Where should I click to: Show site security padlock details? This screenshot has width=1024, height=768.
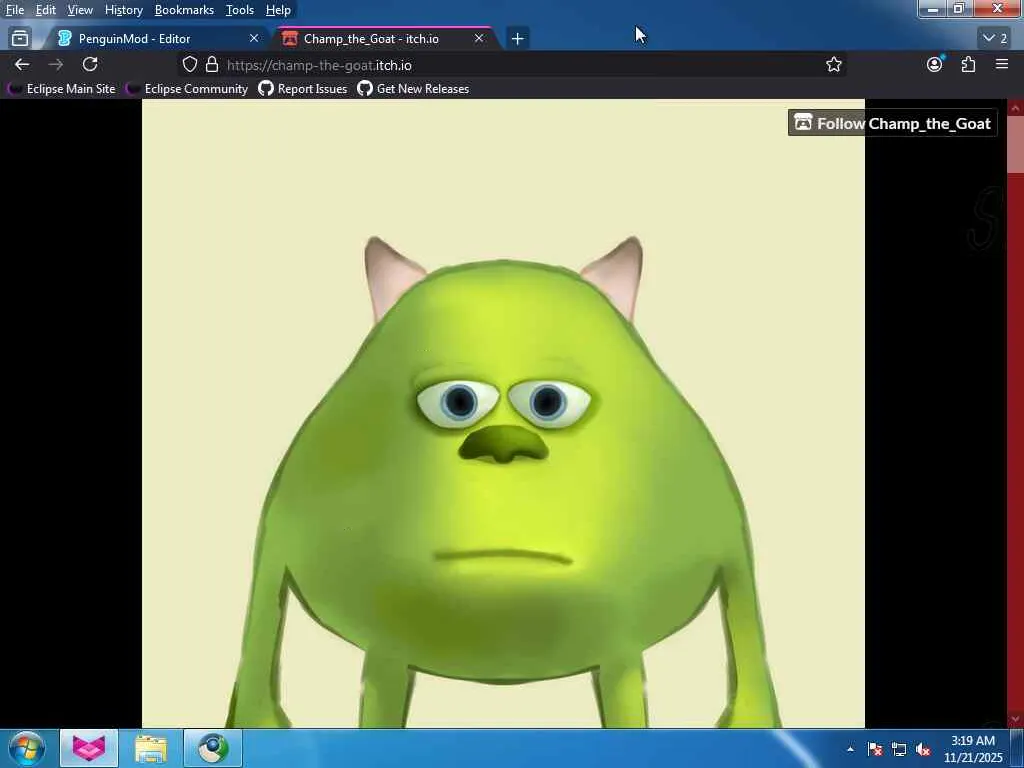coord(212,65)
